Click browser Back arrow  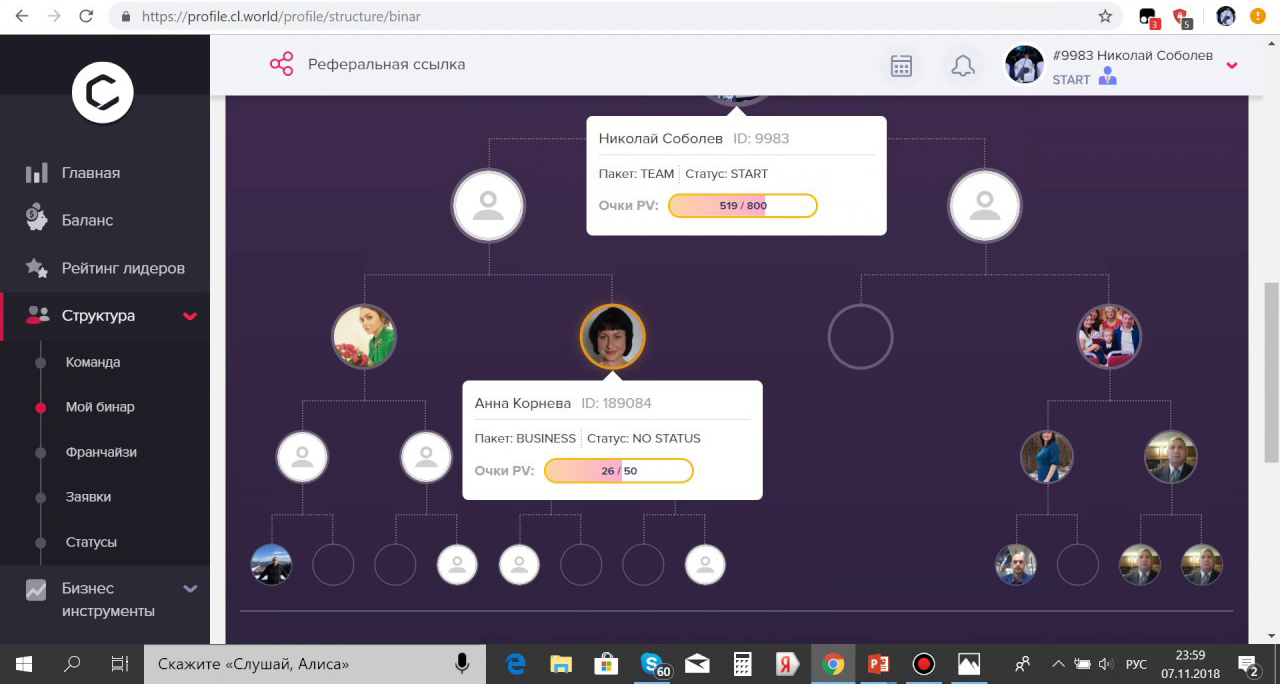tap(21, 16)
